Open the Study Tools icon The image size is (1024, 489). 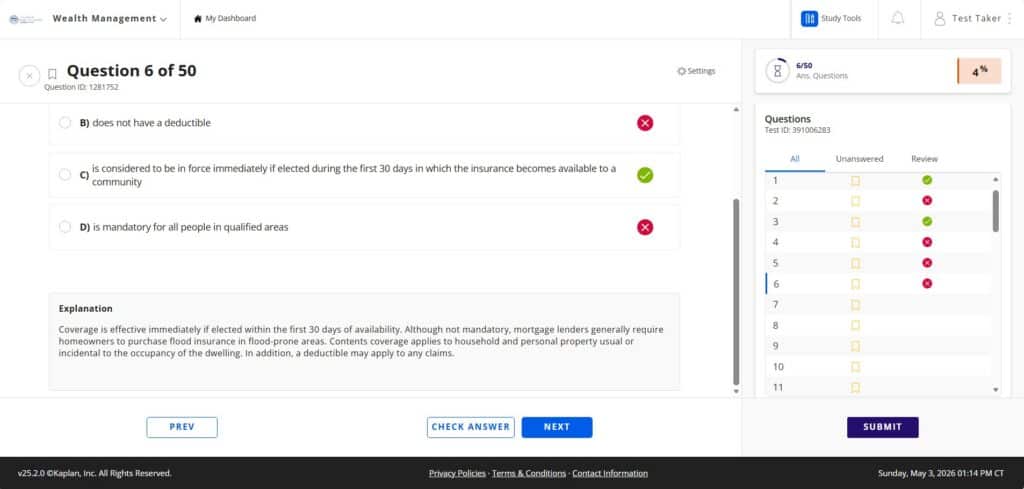pyautogui.click(x=809, y=18)
